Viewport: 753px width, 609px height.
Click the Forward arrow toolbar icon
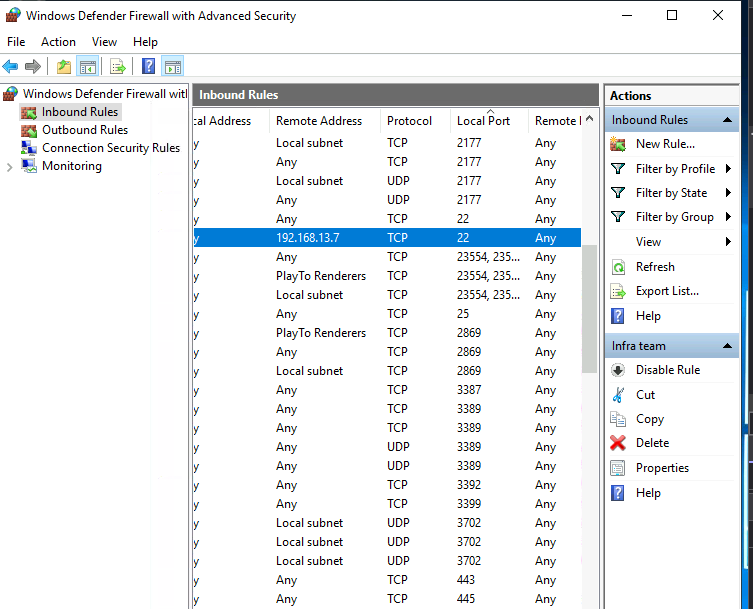coord(33,66)
